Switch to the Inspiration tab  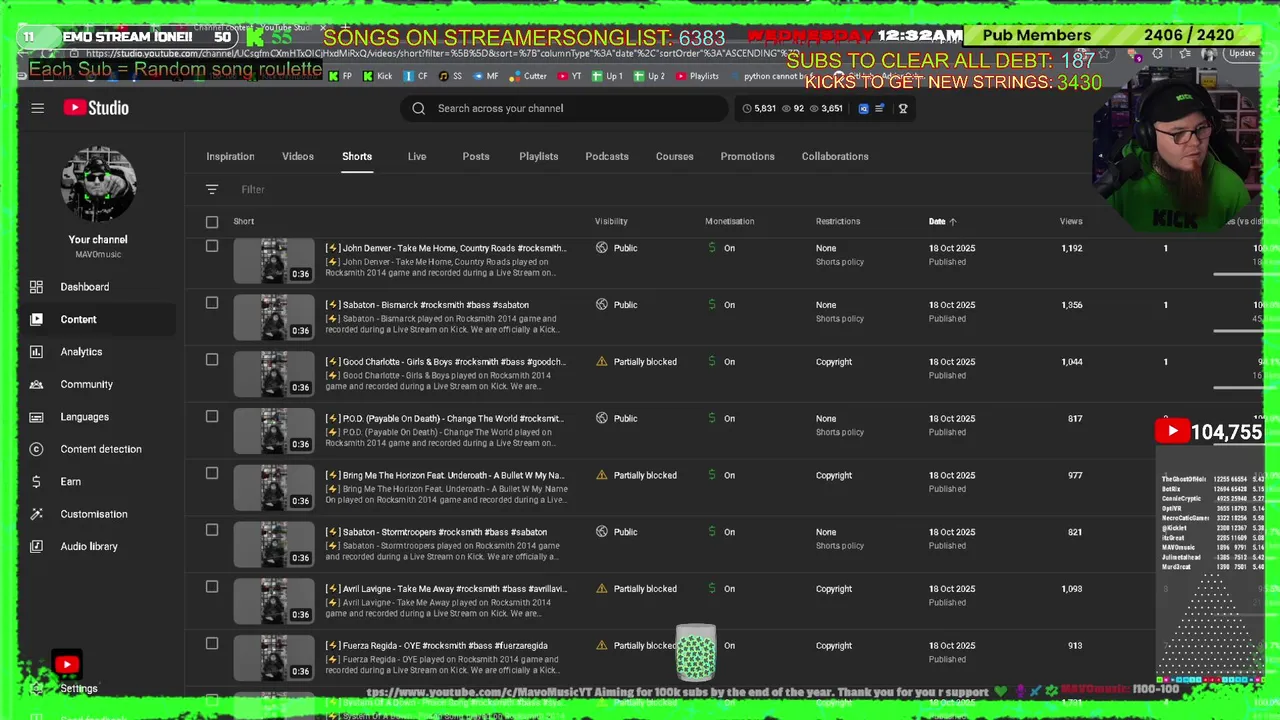(x=230, y=156)
